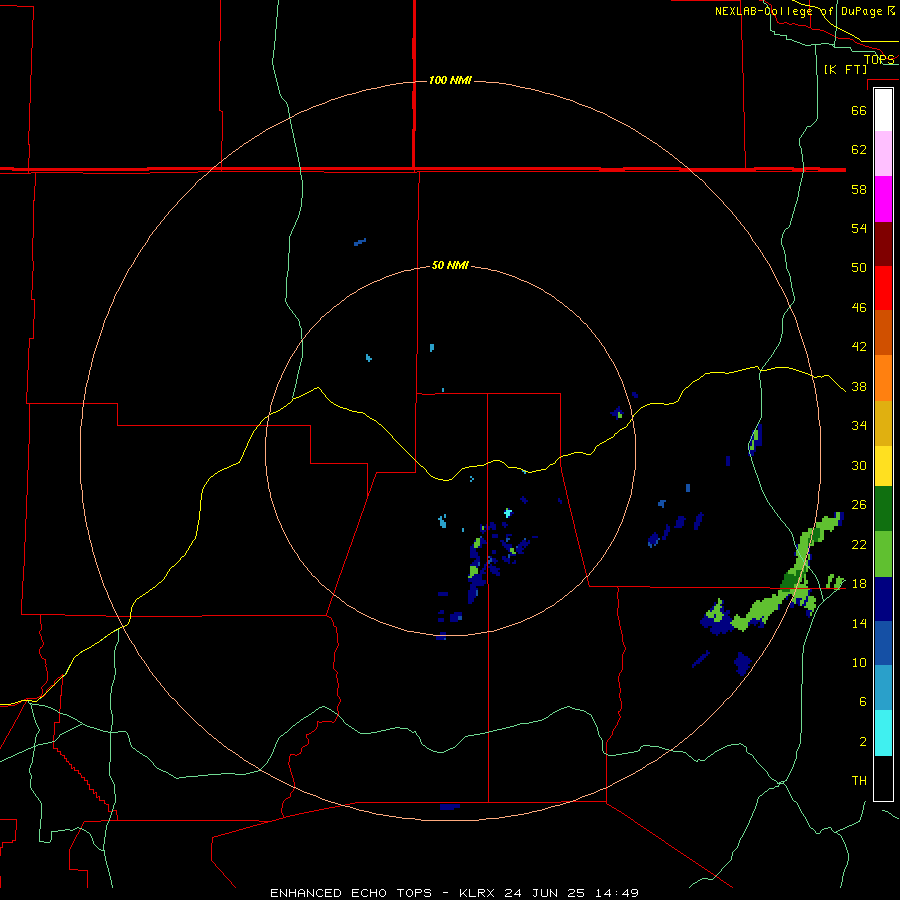Image resolution: width=900 pixels, height=900 pixels.
Task: Click the "42" legend value
Action: point(859,346)
